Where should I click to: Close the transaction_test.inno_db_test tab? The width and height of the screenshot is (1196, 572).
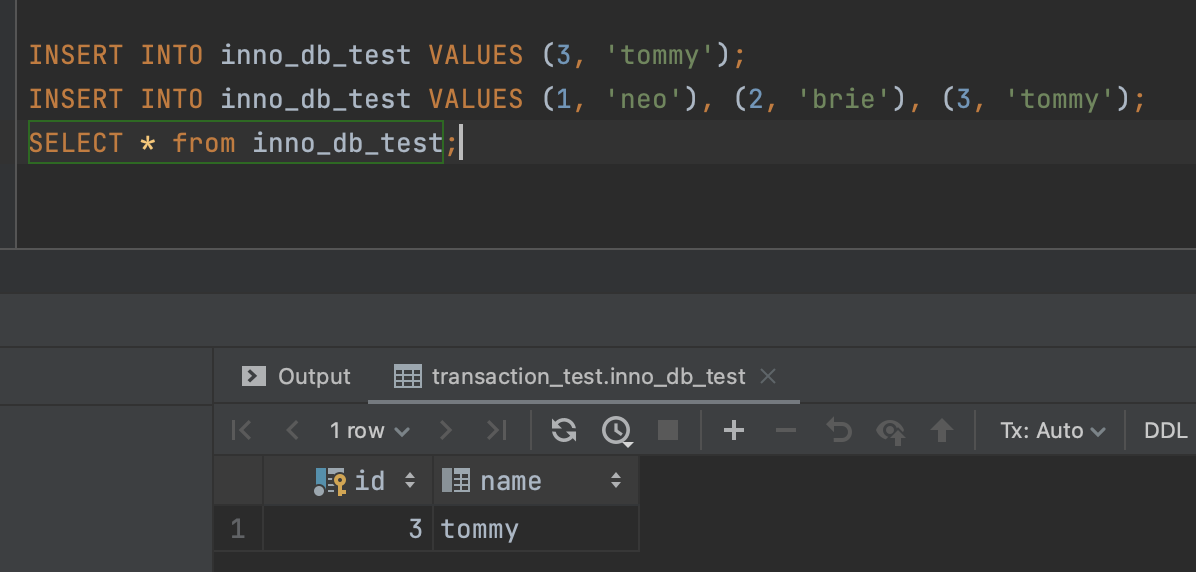click(x=768, y=376)
